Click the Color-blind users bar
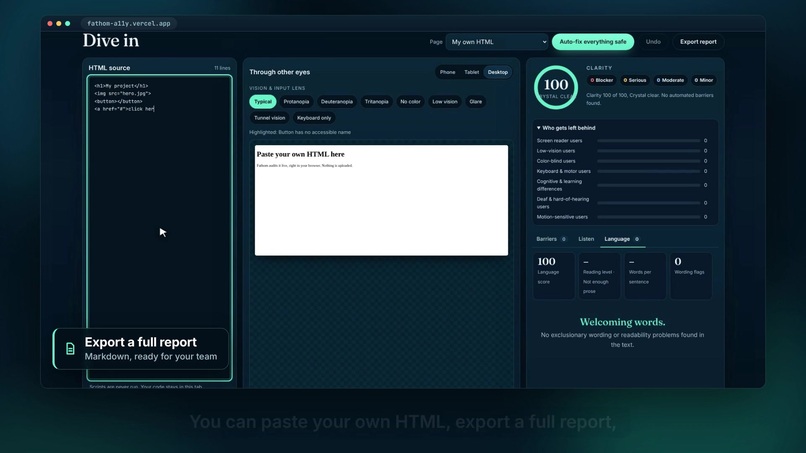 click(x=649, y=161)
